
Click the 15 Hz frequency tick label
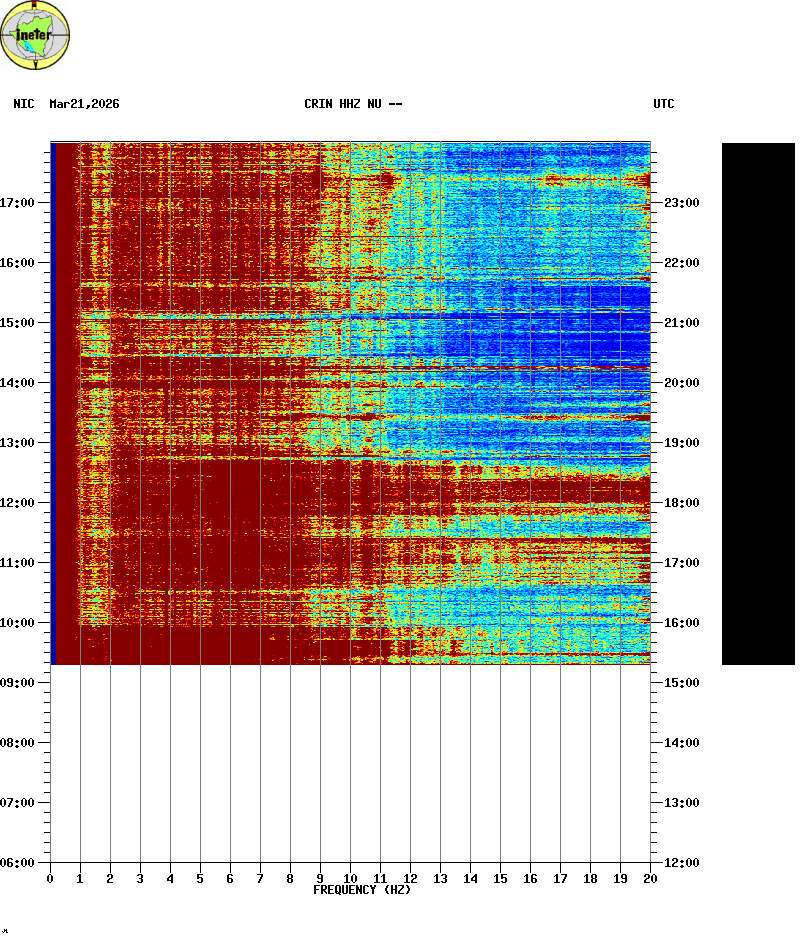[x=500, y=879]
